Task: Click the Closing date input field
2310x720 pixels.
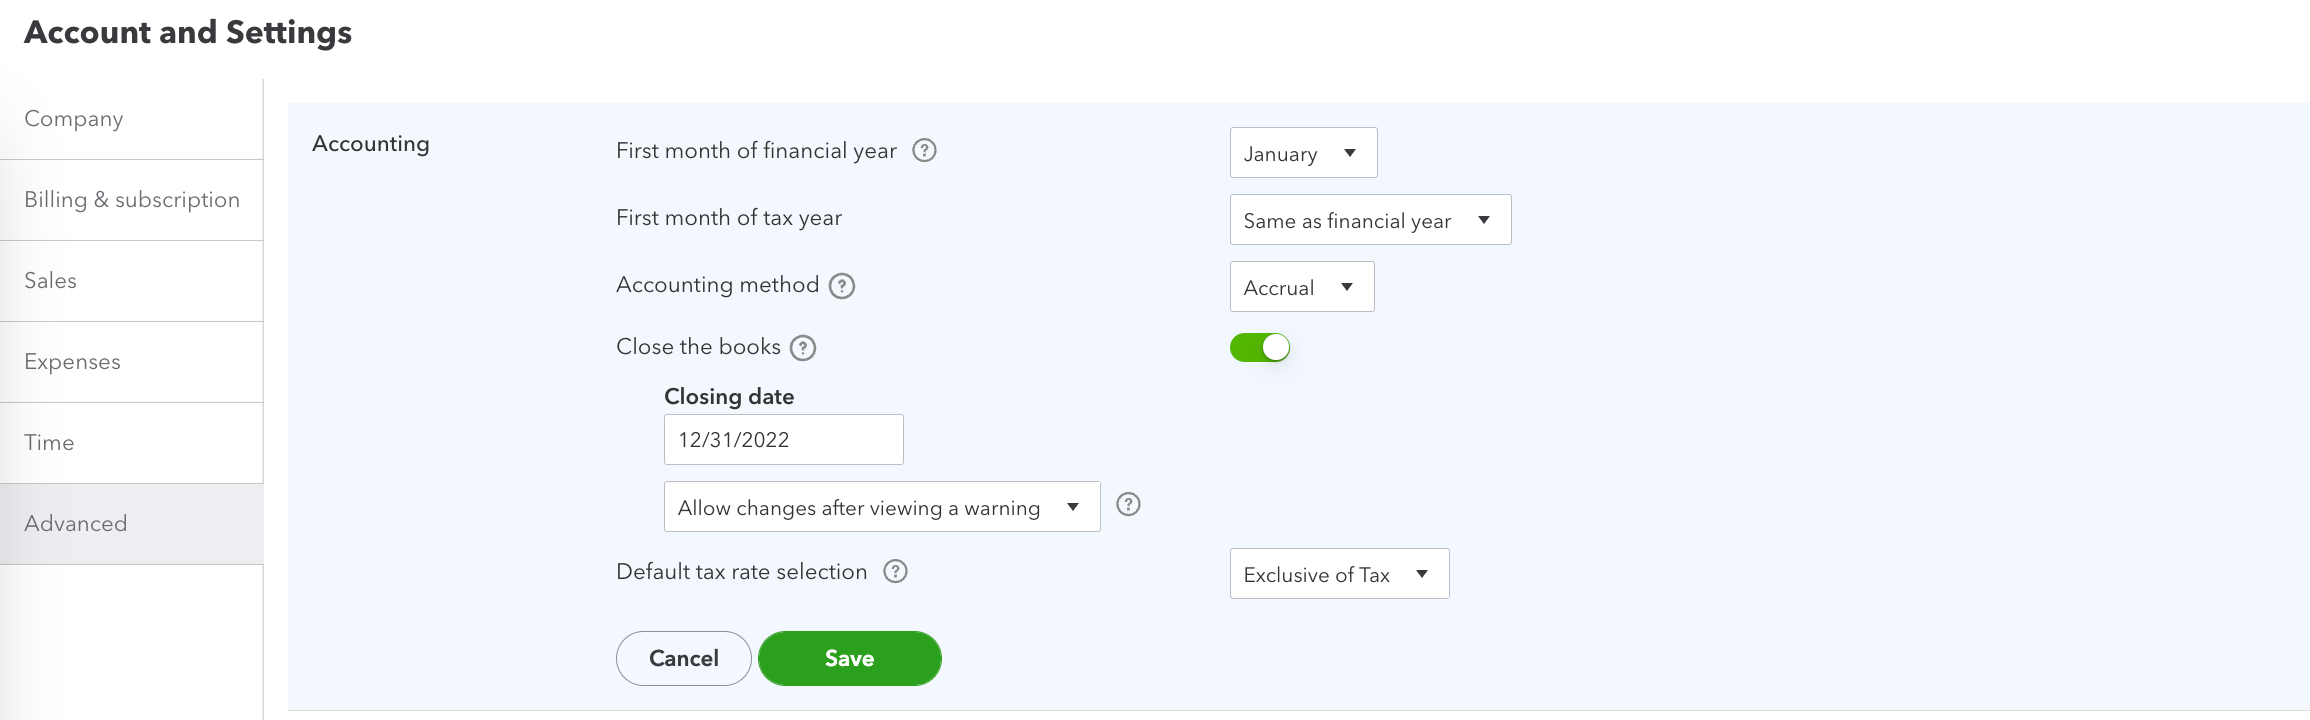Action: point(783,440)
